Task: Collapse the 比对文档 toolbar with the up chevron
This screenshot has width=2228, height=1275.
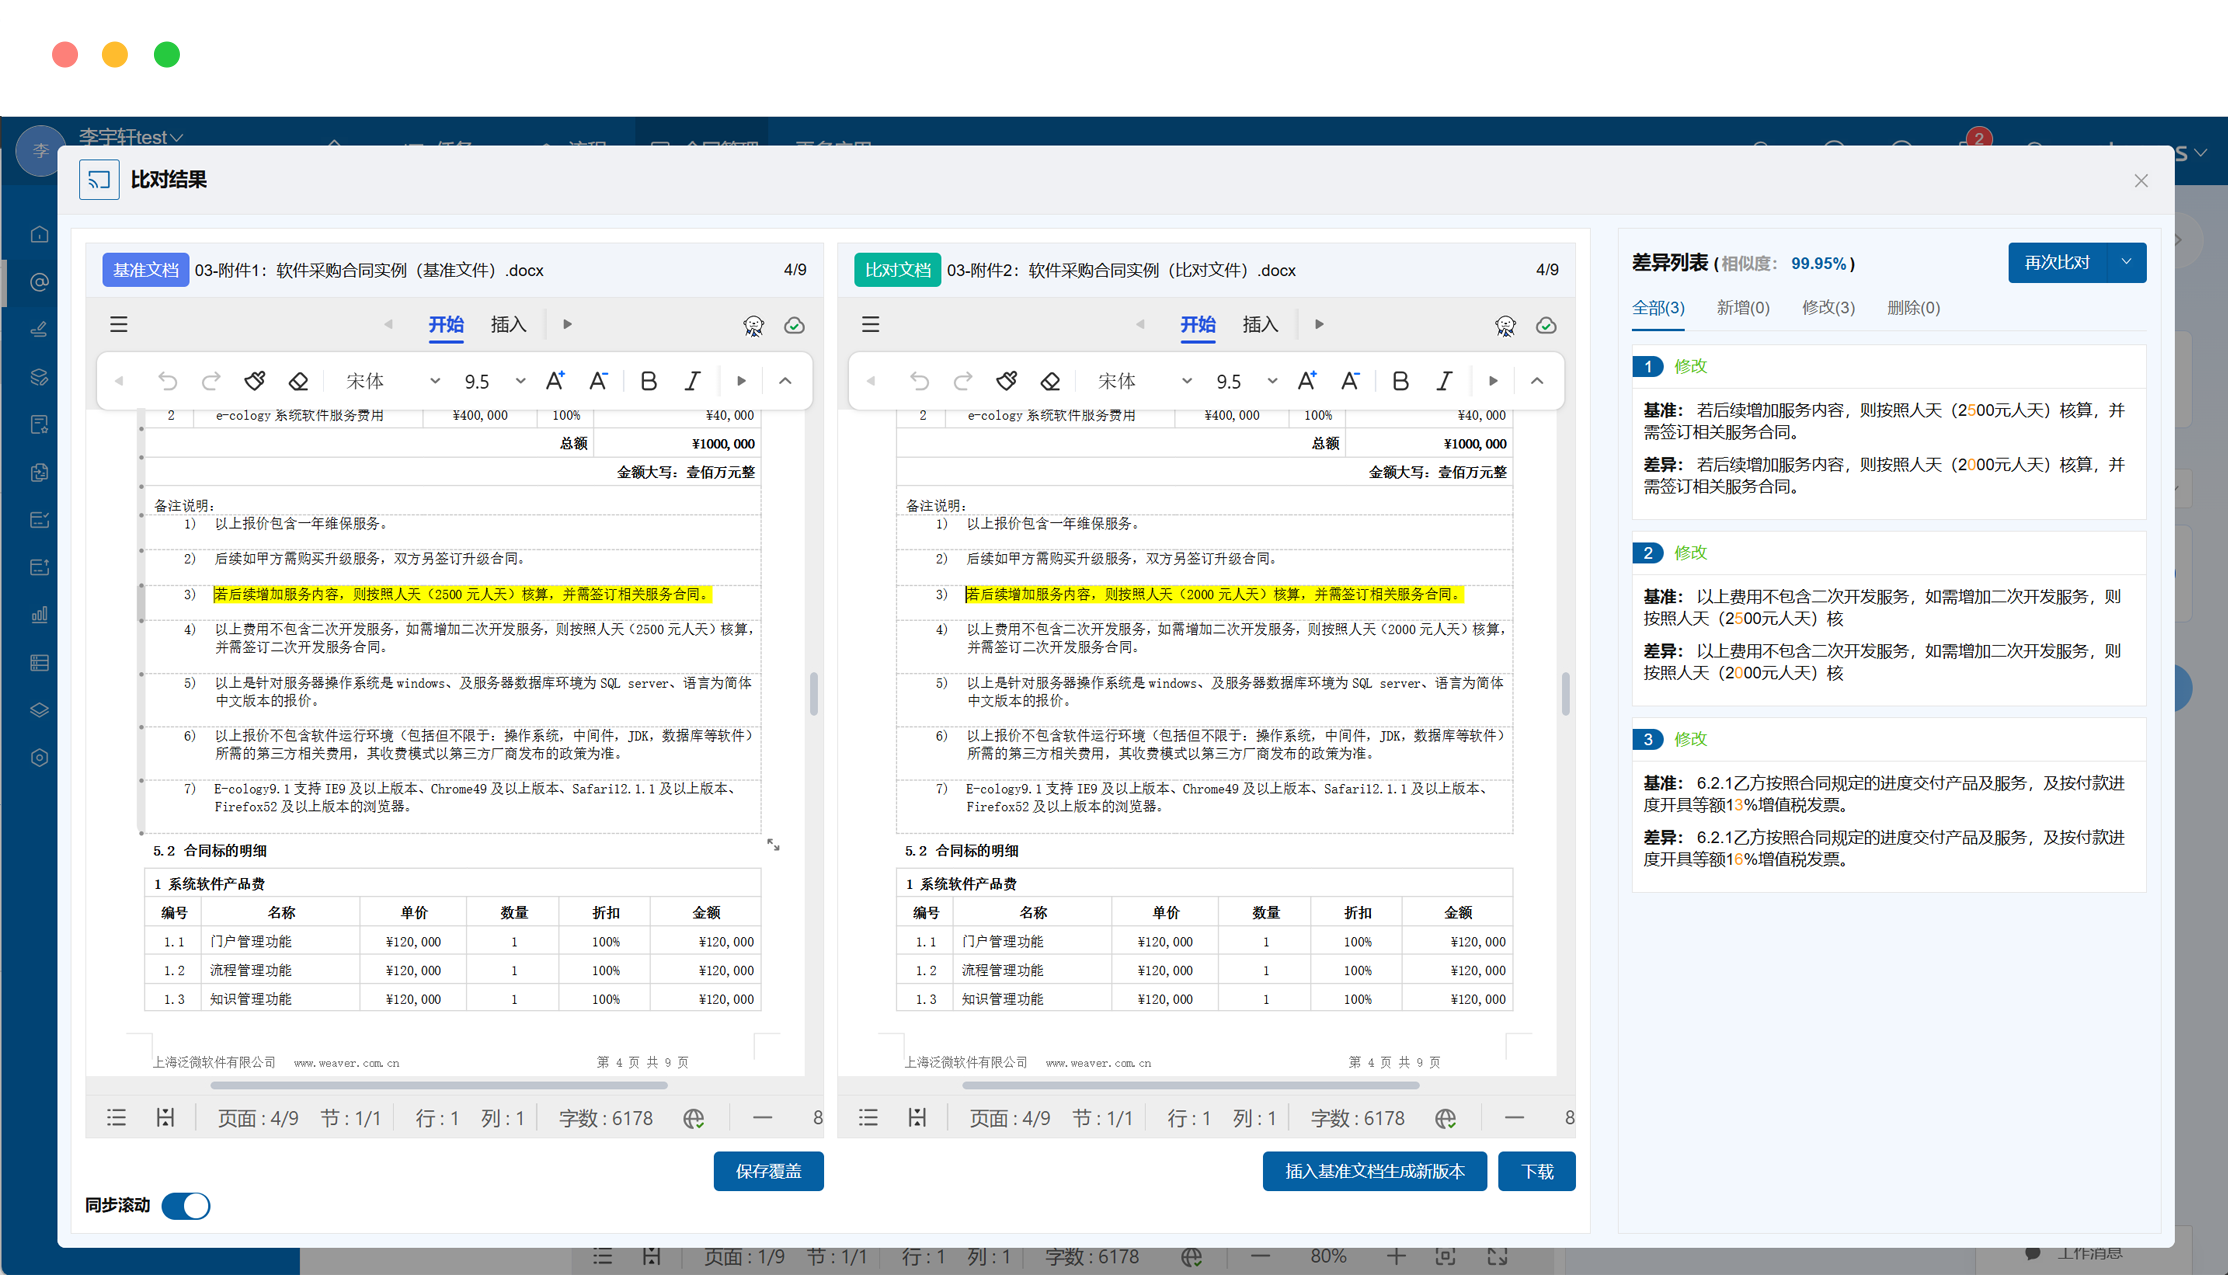Action: pyautogui.click(x=1537, y=381)
